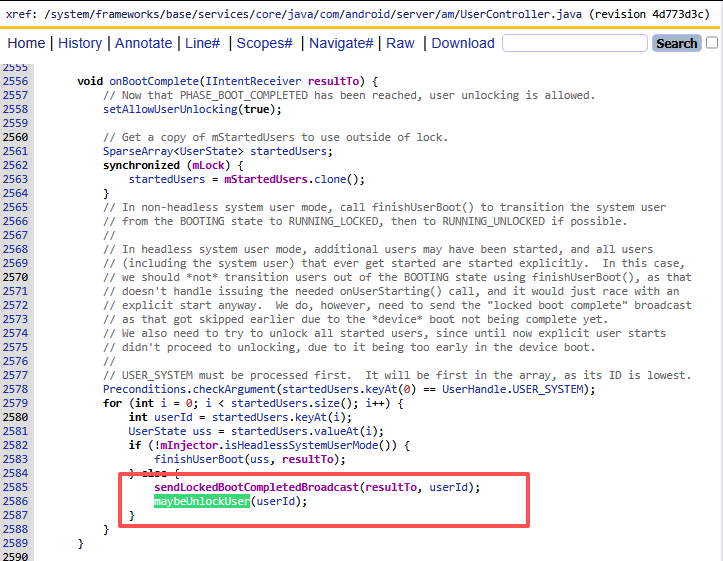Click the Download link

pyautogui.click(x=462, y=43)
